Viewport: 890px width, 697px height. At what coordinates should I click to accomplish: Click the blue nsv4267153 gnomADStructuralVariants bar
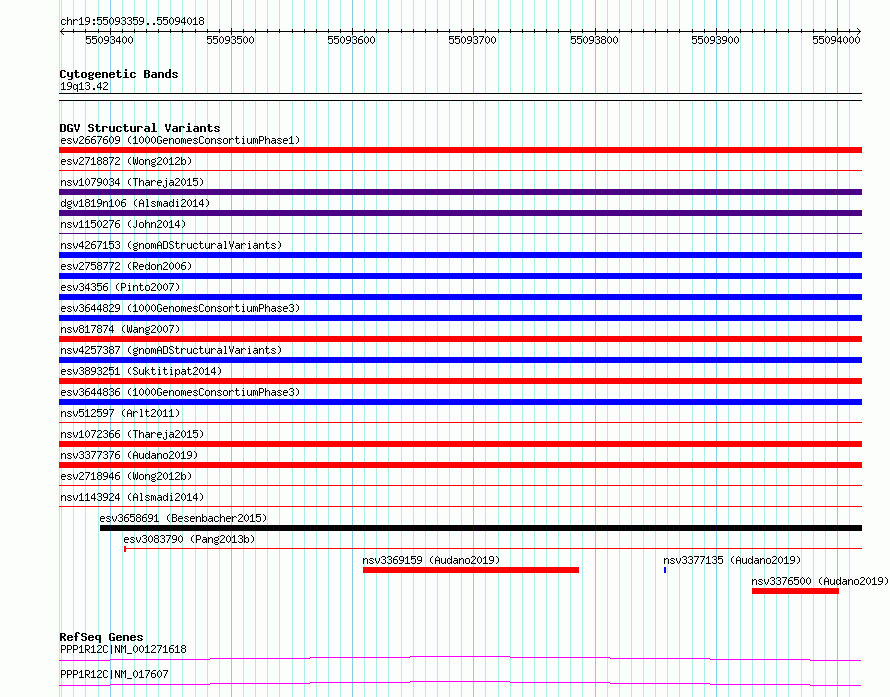pos(460,255)
